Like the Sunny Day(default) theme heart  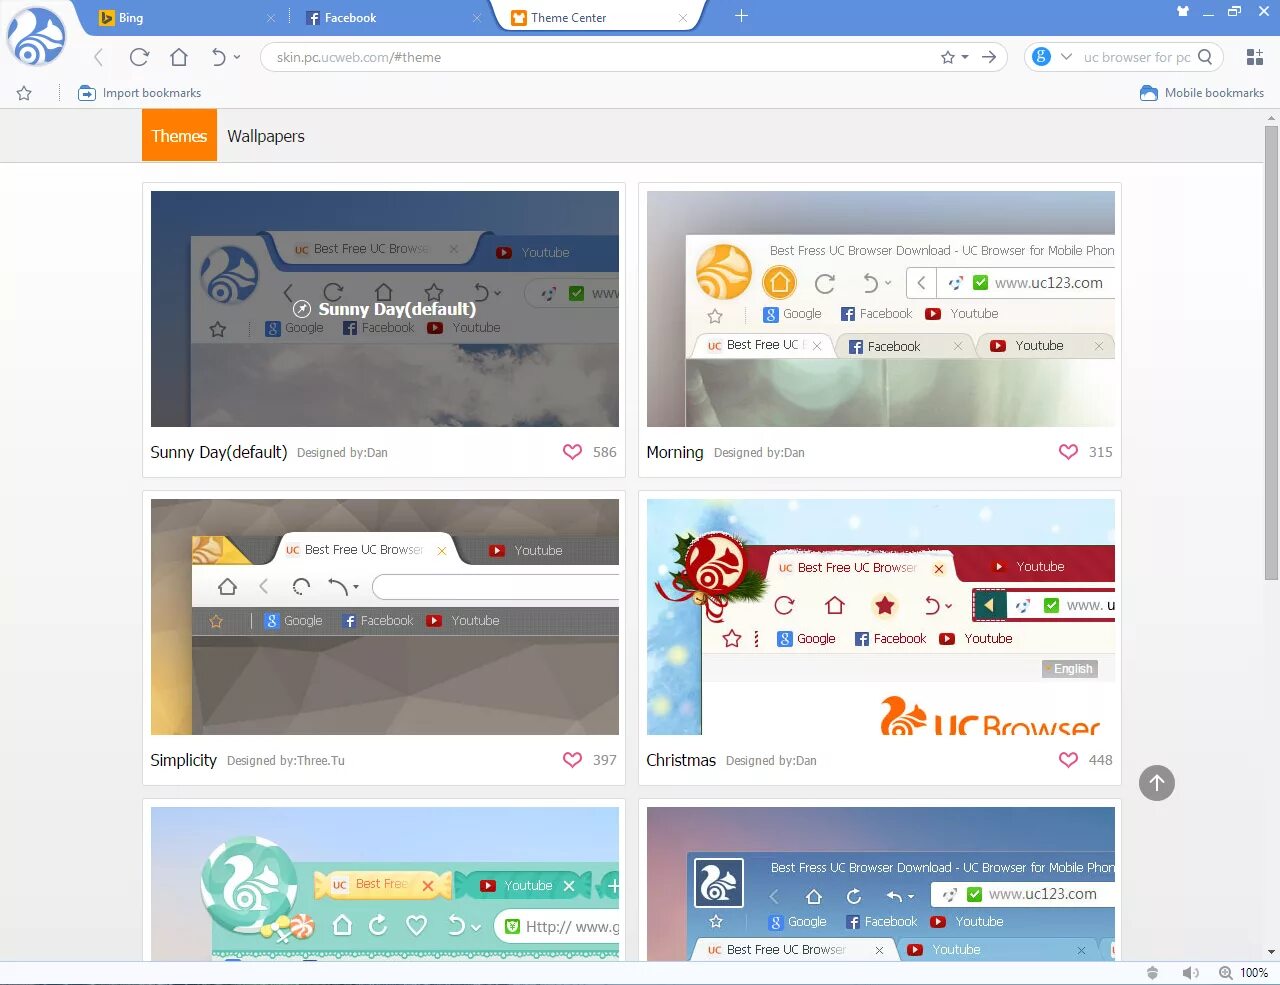(x=572, y=452)
